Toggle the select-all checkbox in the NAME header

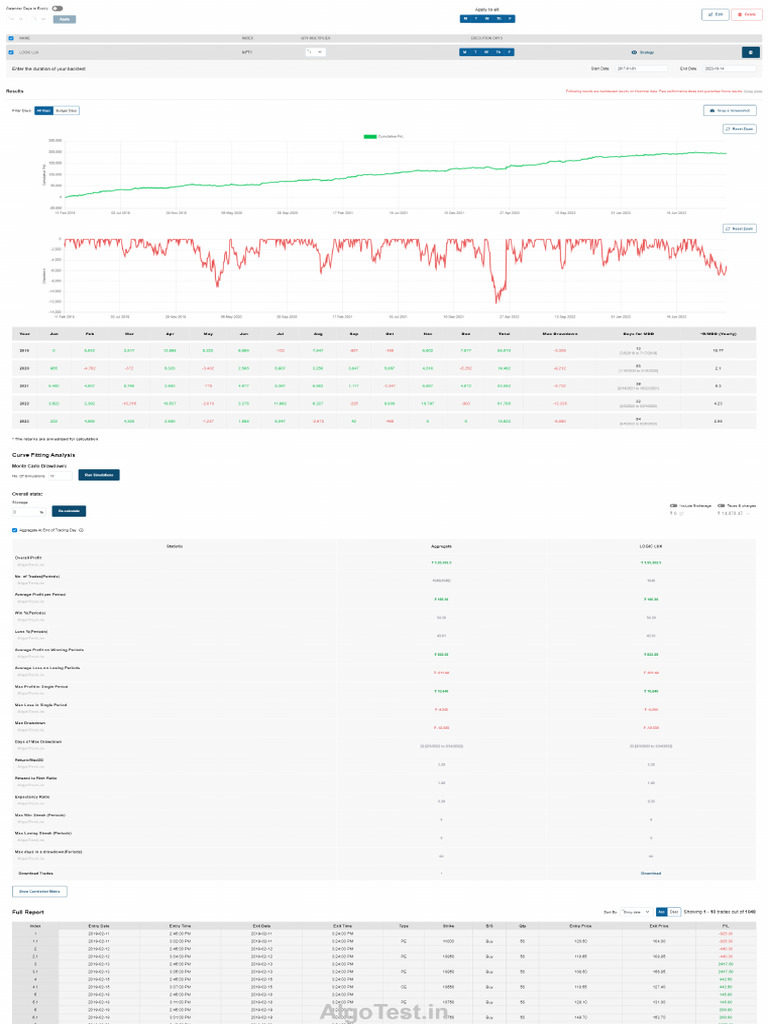(x=11, y=38)
